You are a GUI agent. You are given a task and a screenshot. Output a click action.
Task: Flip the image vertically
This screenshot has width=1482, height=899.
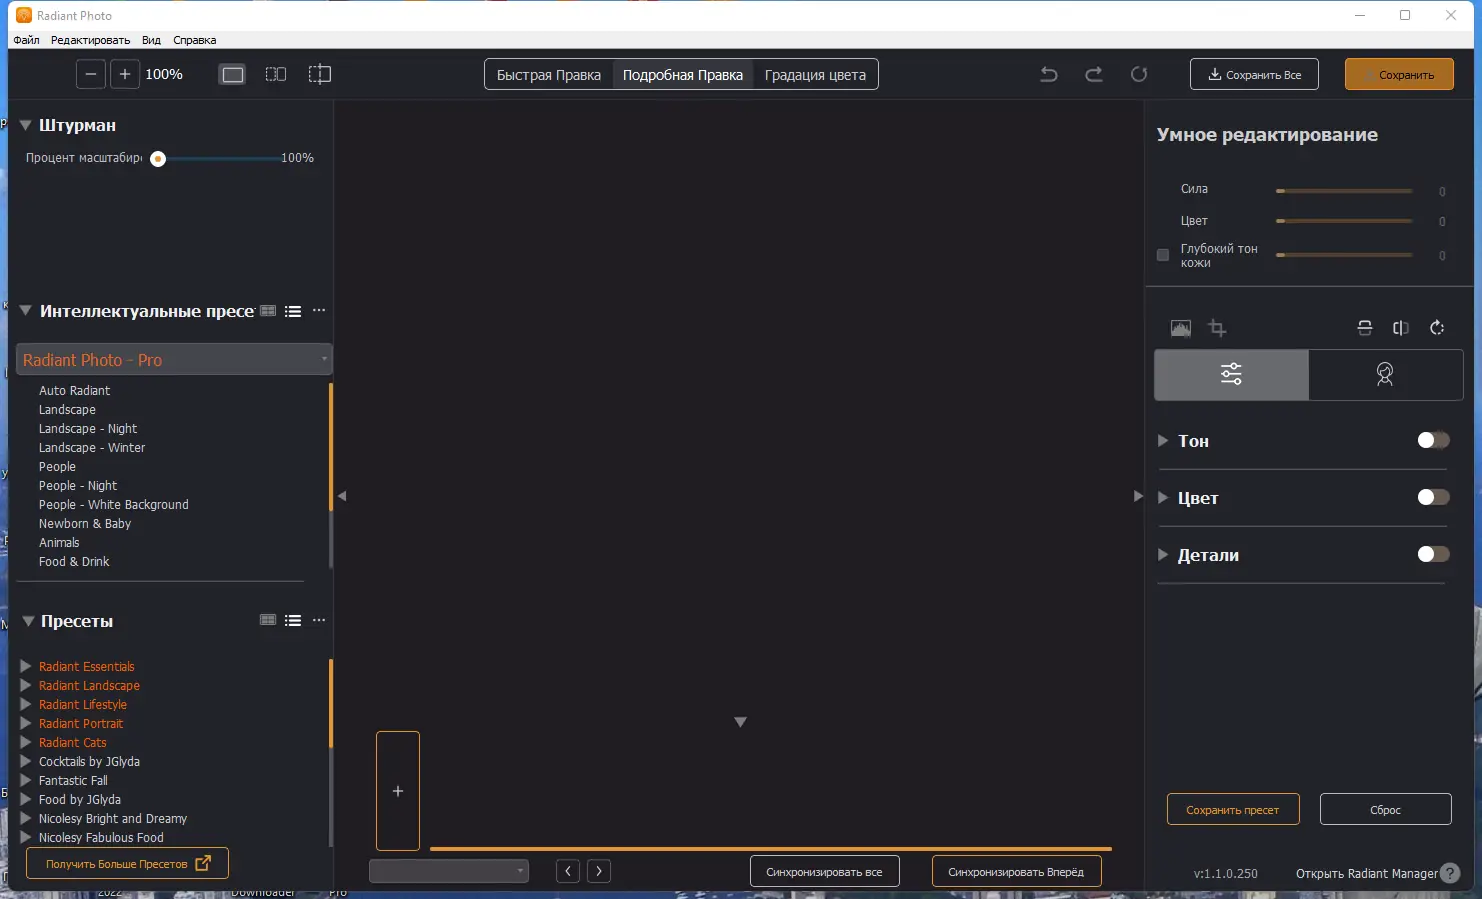pos(1365,328)
